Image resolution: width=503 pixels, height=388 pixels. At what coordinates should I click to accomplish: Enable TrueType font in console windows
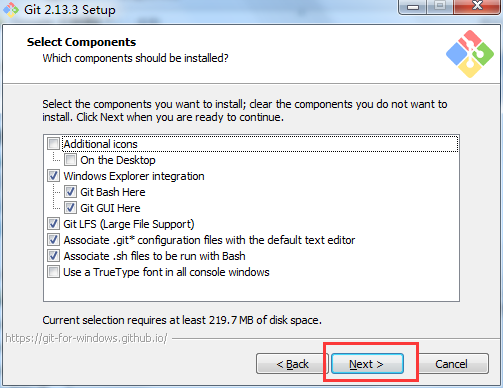(53, 272)
